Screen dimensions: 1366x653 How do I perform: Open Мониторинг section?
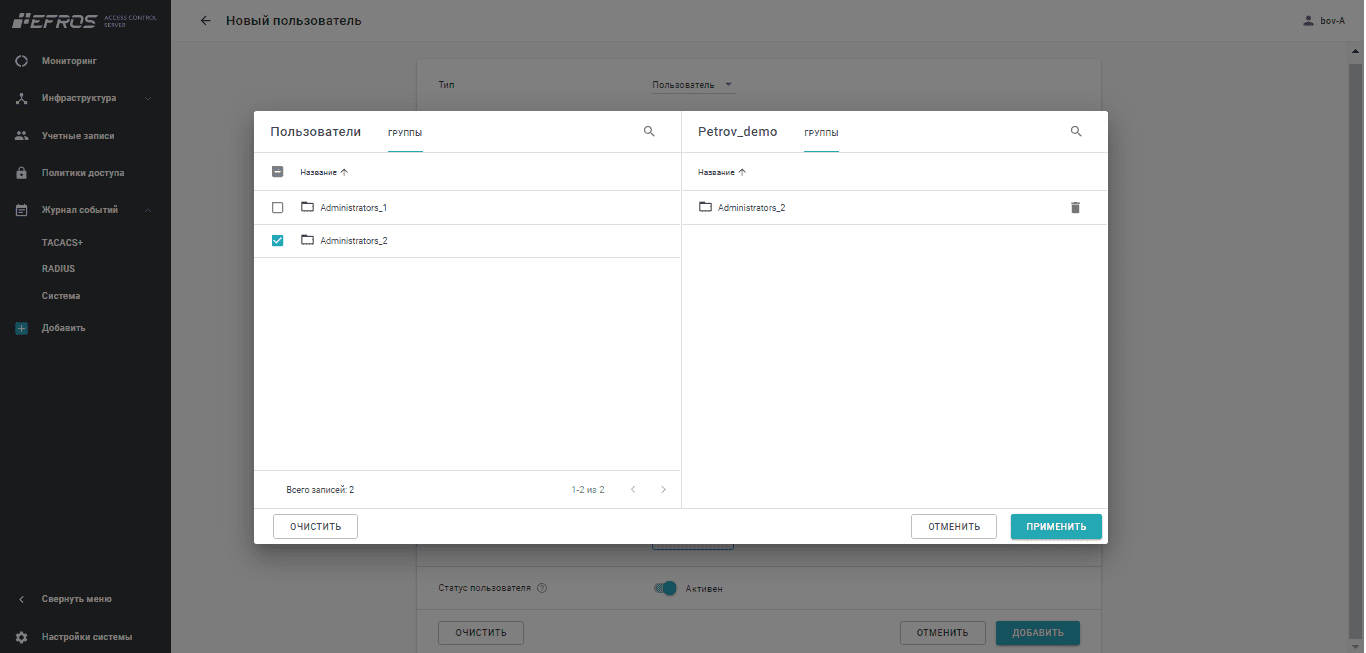[x=69, y=61]
